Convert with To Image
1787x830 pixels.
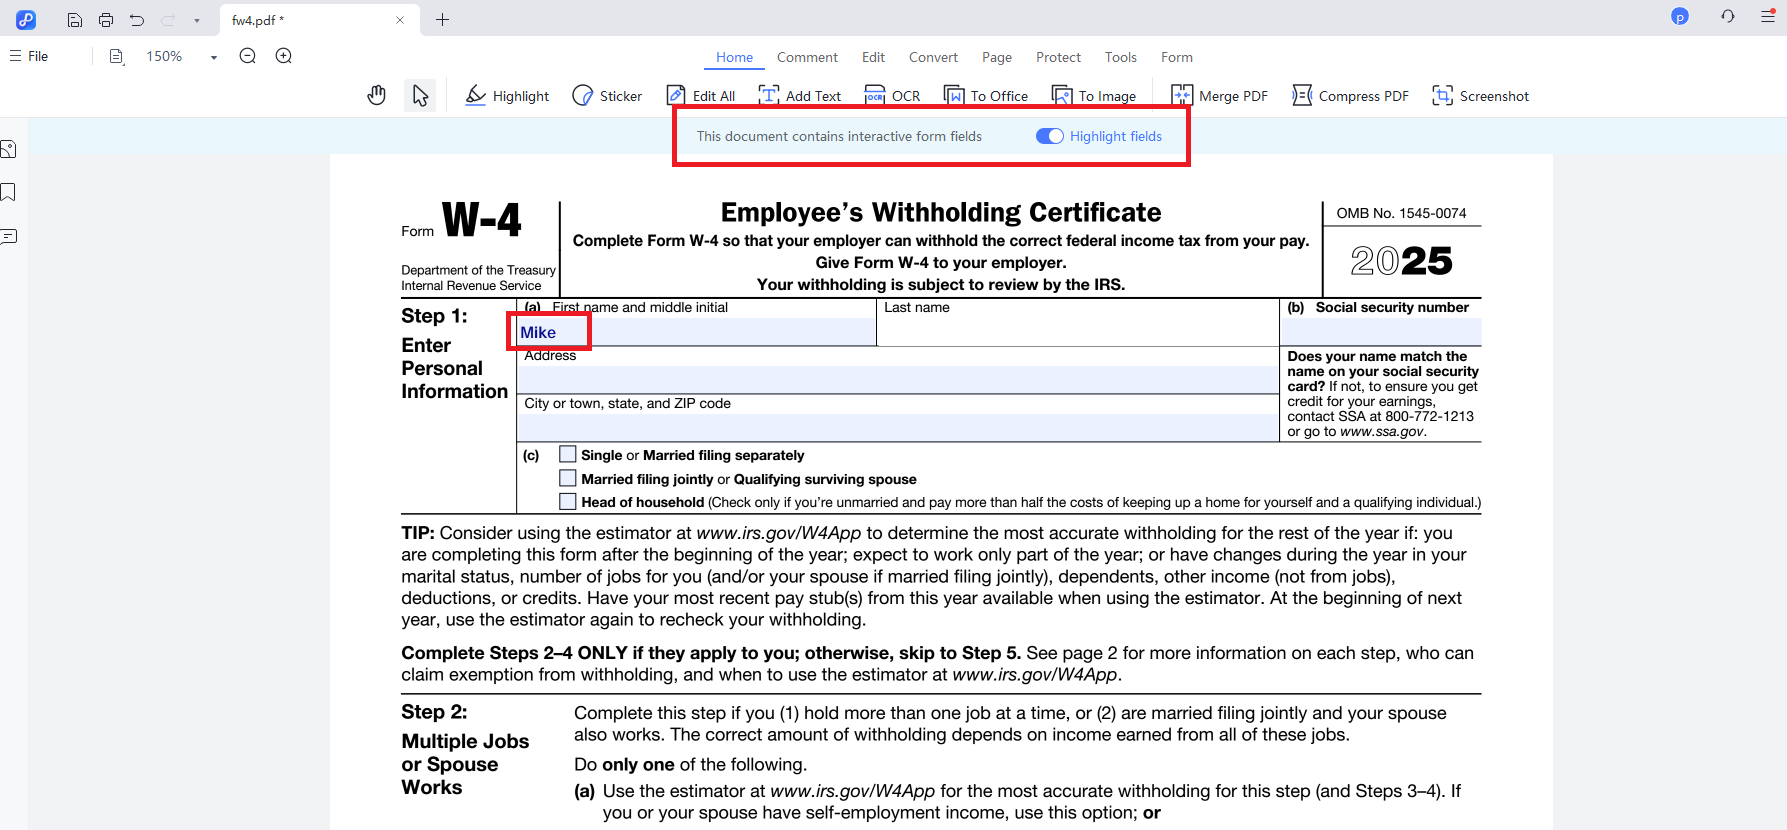point(1094,96)
